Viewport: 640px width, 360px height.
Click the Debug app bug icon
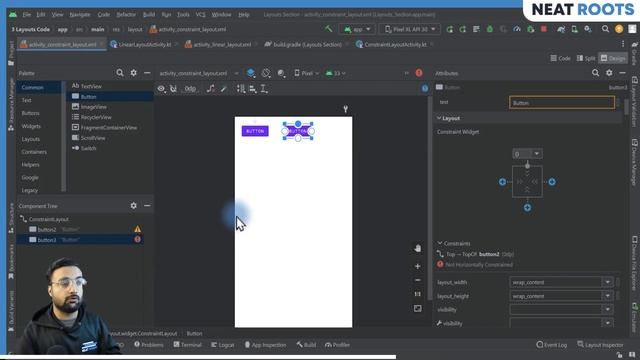click(x=490, y=29)
